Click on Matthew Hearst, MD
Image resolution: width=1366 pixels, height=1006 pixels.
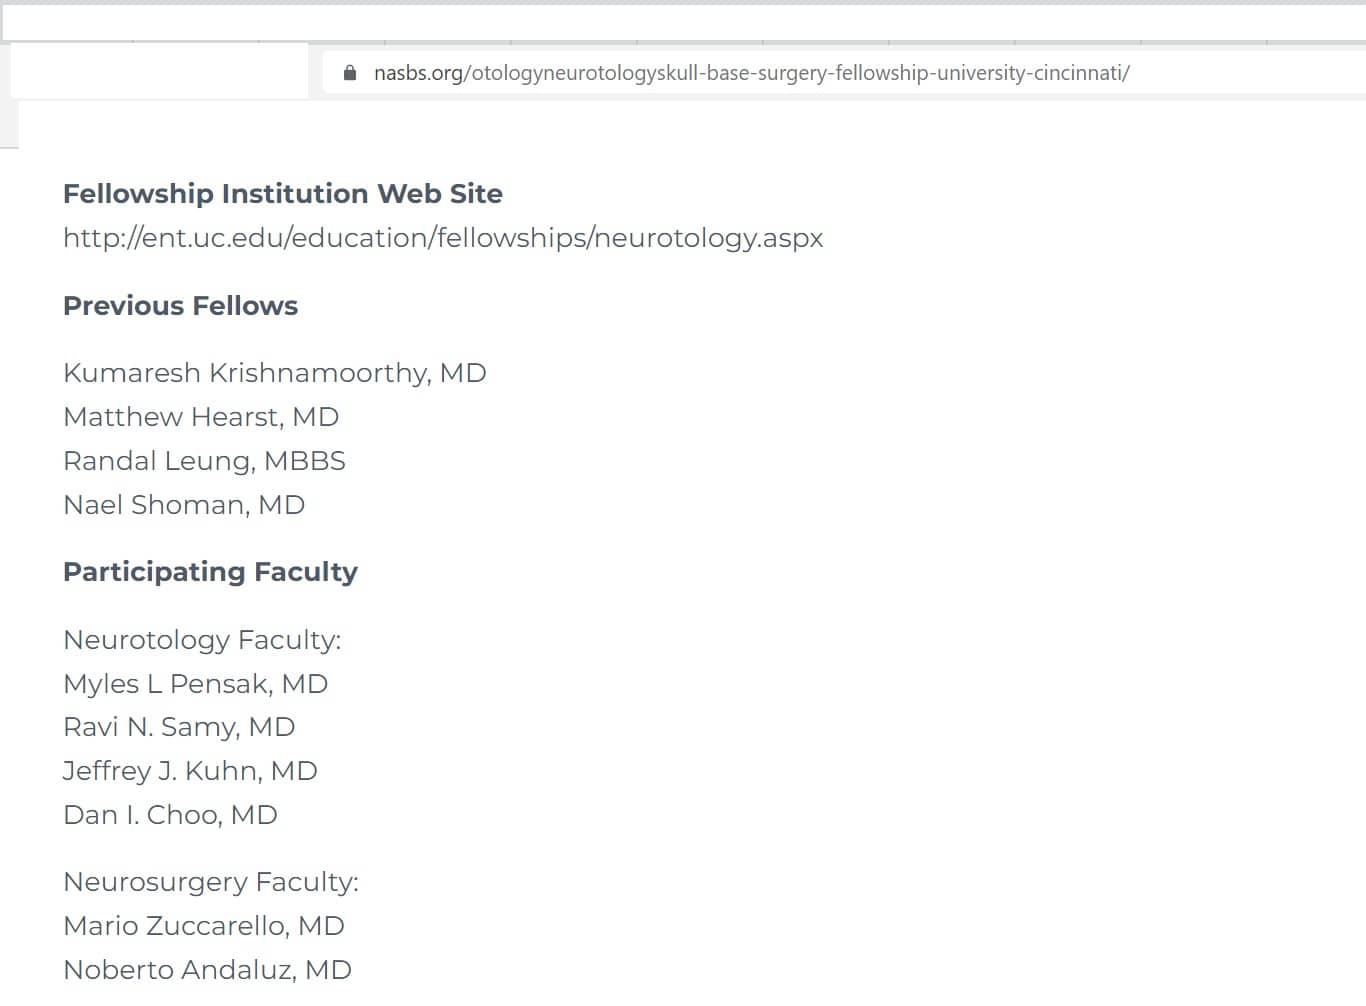(201, 417)
